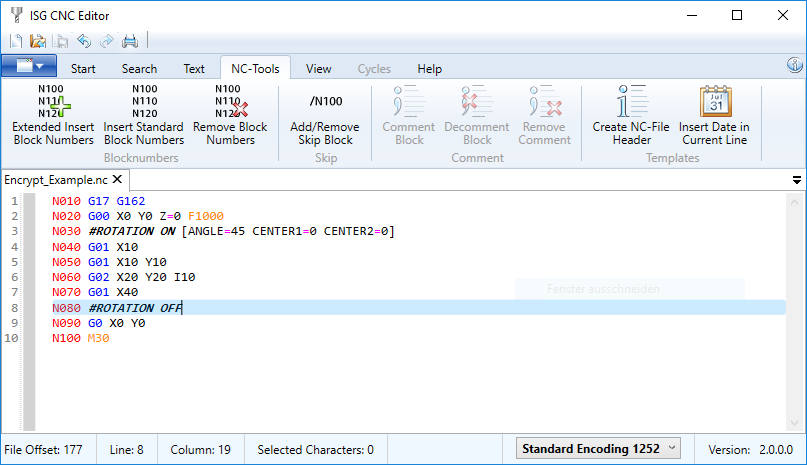Click the editor scrollbar up arrow
Screen dimensions: 807x465
794,202
